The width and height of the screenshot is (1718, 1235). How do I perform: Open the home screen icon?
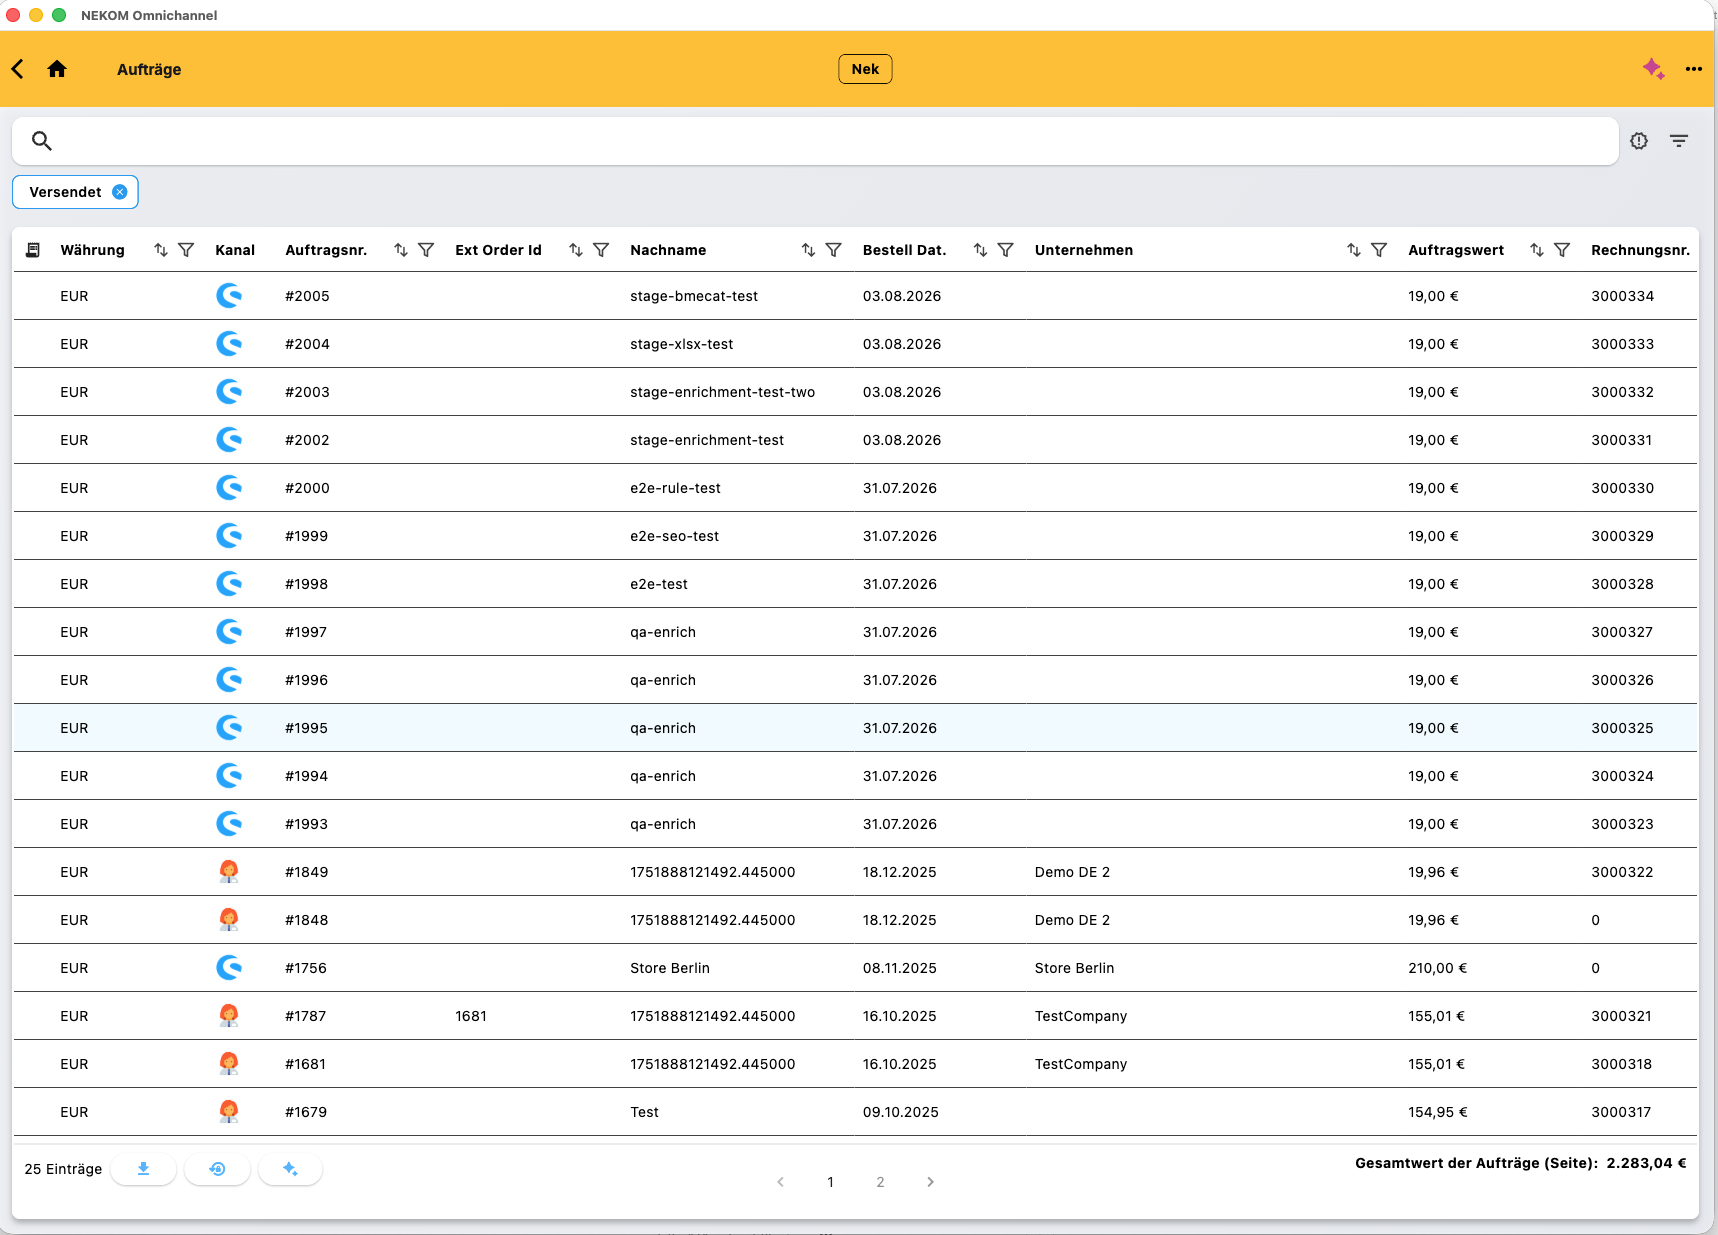[57, 69]
